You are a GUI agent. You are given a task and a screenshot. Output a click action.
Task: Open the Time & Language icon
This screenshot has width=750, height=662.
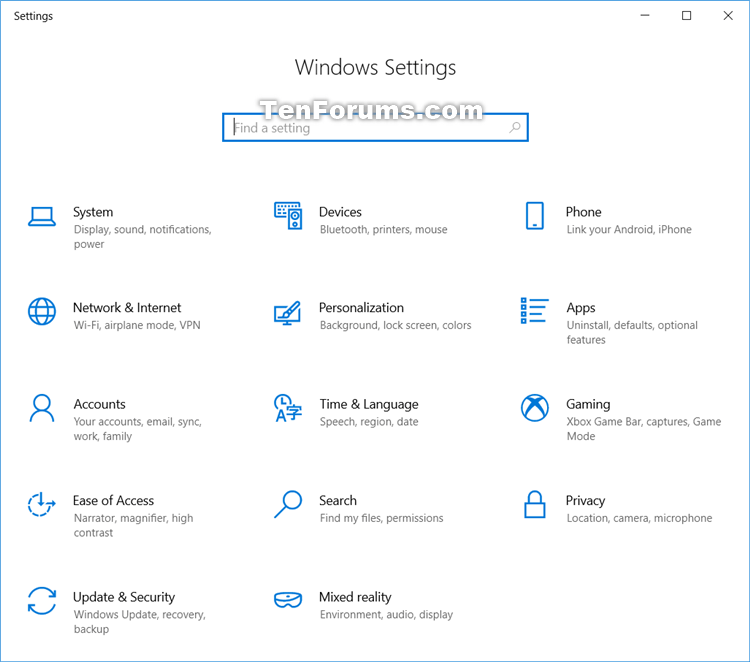(288, 408)
